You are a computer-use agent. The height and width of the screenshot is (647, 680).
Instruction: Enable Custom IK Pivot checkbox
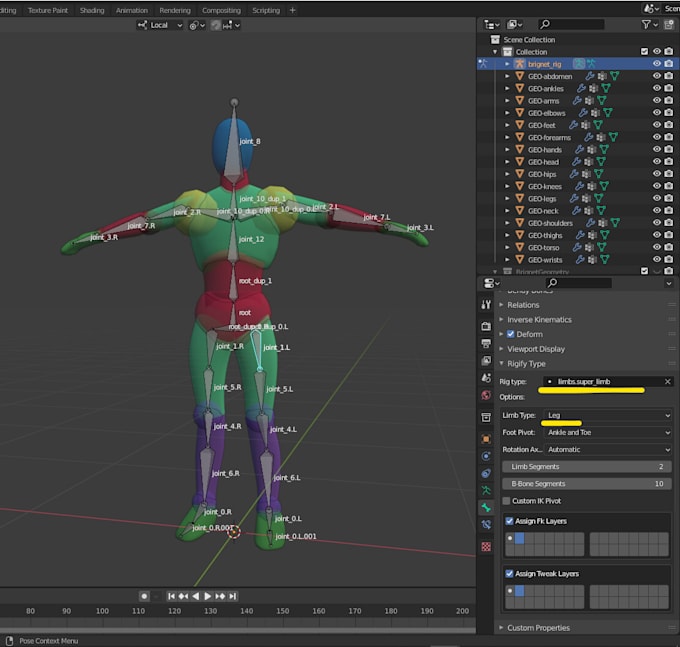[x=506, y=501]
